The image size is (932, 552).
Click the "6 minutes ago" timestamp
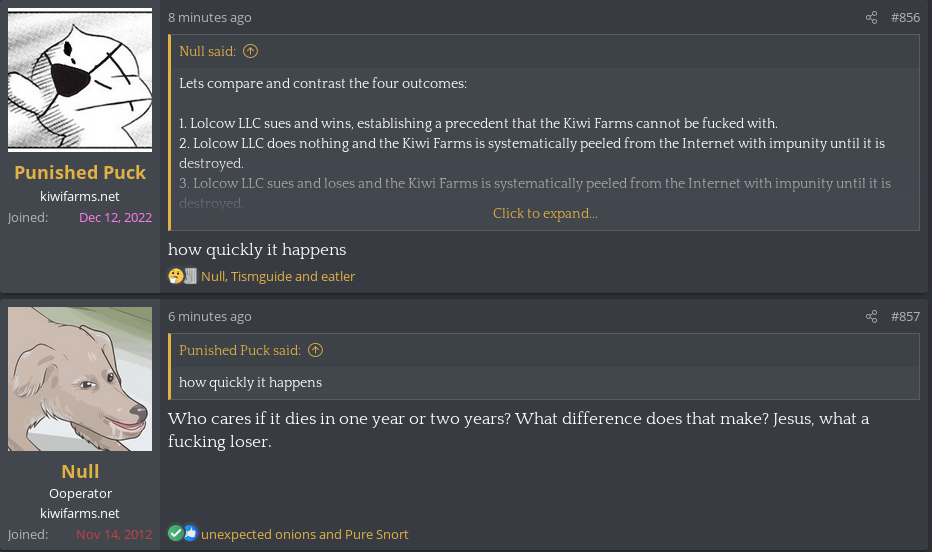pyautogui.click(x=210, y=317)
